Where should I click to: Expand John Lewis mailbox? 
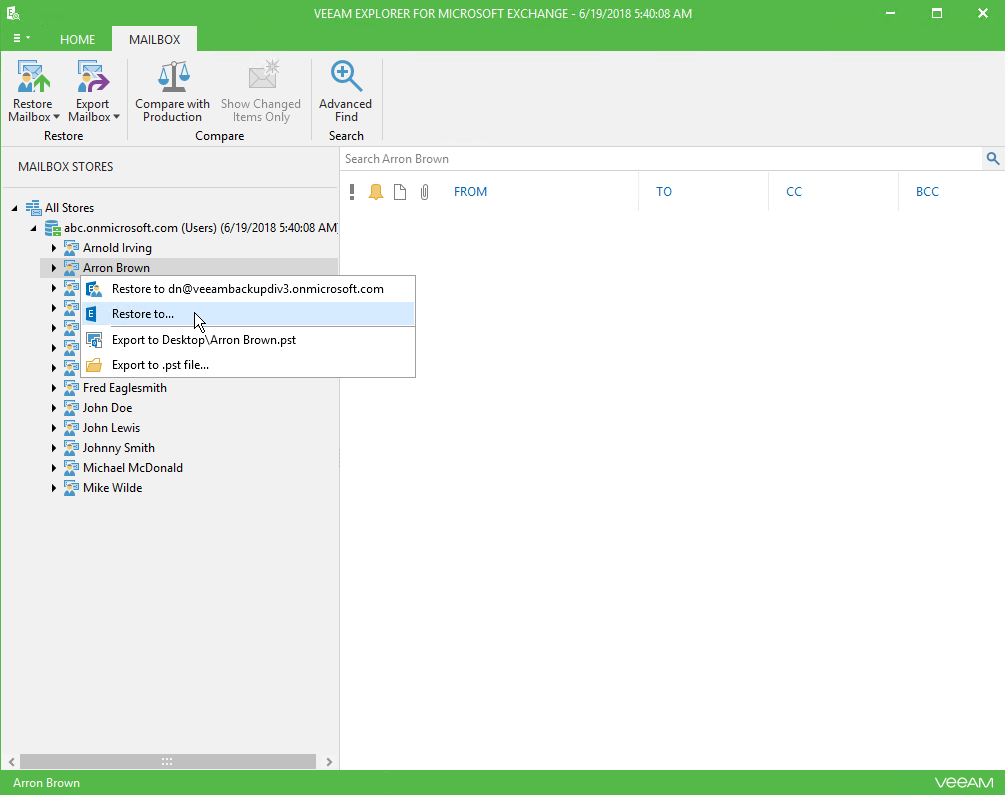tap(54, 428)
